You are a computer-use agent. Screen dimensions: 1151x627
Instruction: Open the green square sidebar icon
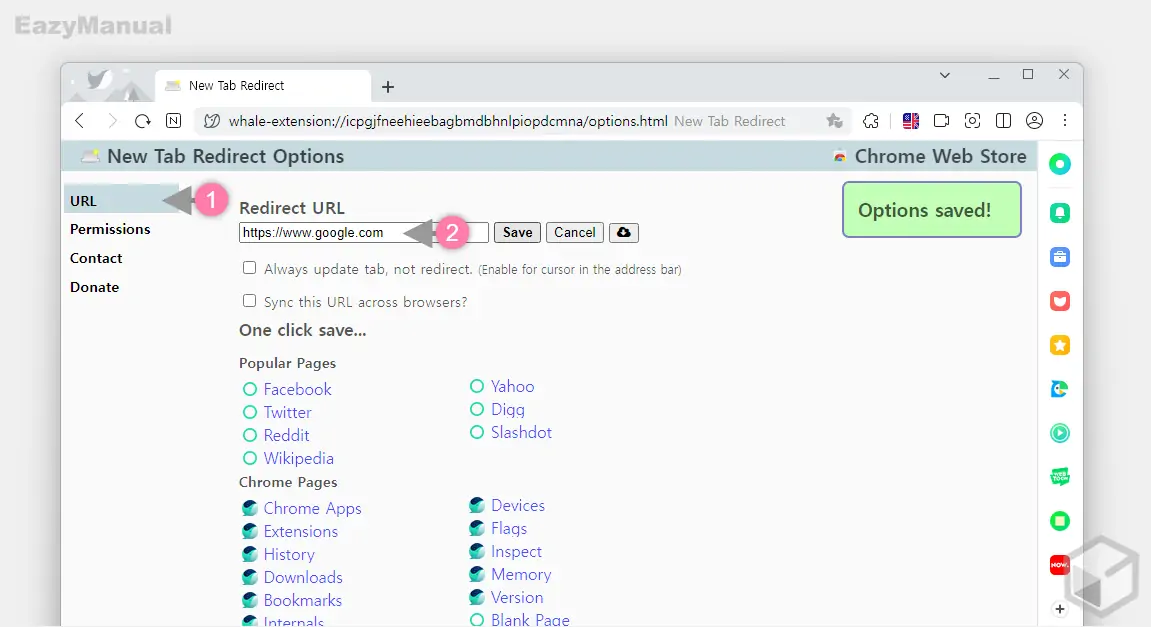pyautogui.click(x=1060, y=521)
